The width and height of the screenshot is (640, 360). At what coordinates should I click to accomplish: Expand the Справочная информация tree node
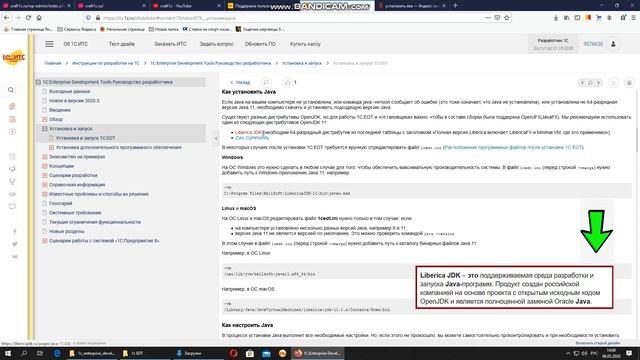point(45,185)
